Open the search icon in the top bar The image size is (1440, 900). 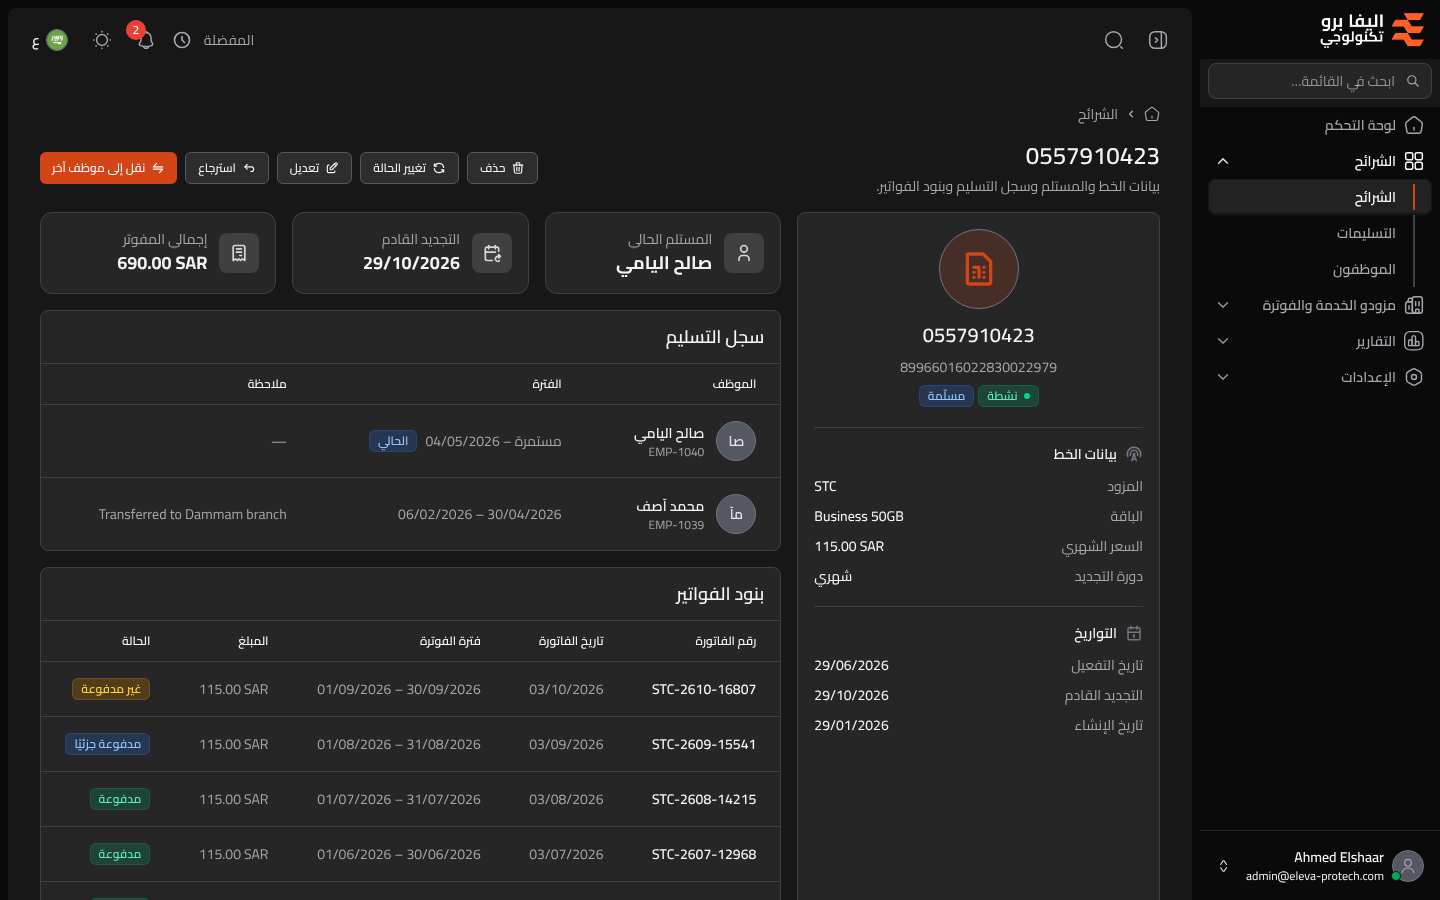pyautogui.click(x=1114, y=40)
